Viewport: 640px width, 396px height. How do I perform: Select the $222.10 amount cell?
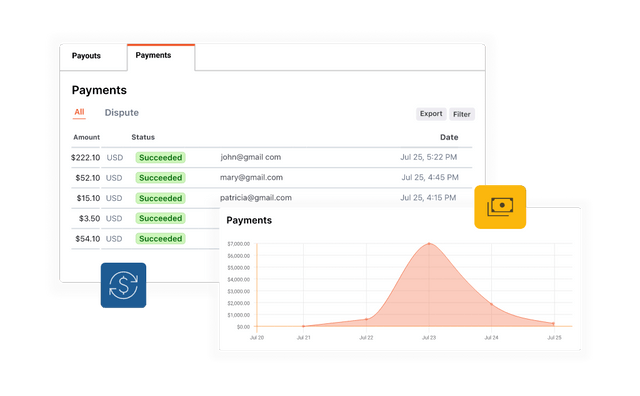(x=85, y=158)
